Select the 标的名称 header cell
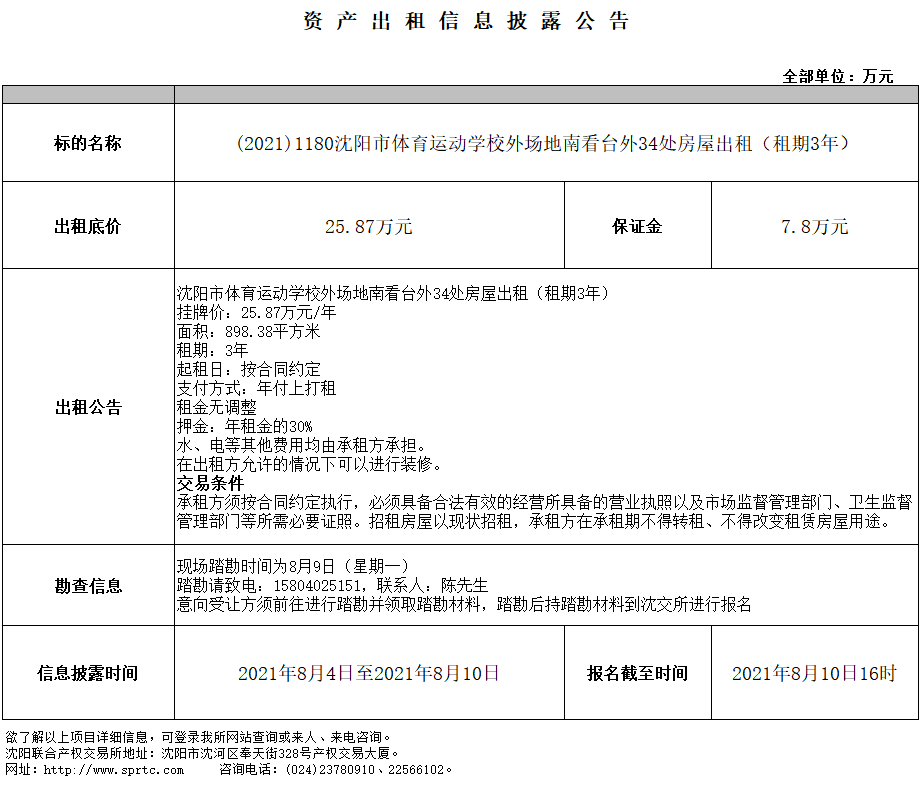919x787 pixels. tap(88, 143)
